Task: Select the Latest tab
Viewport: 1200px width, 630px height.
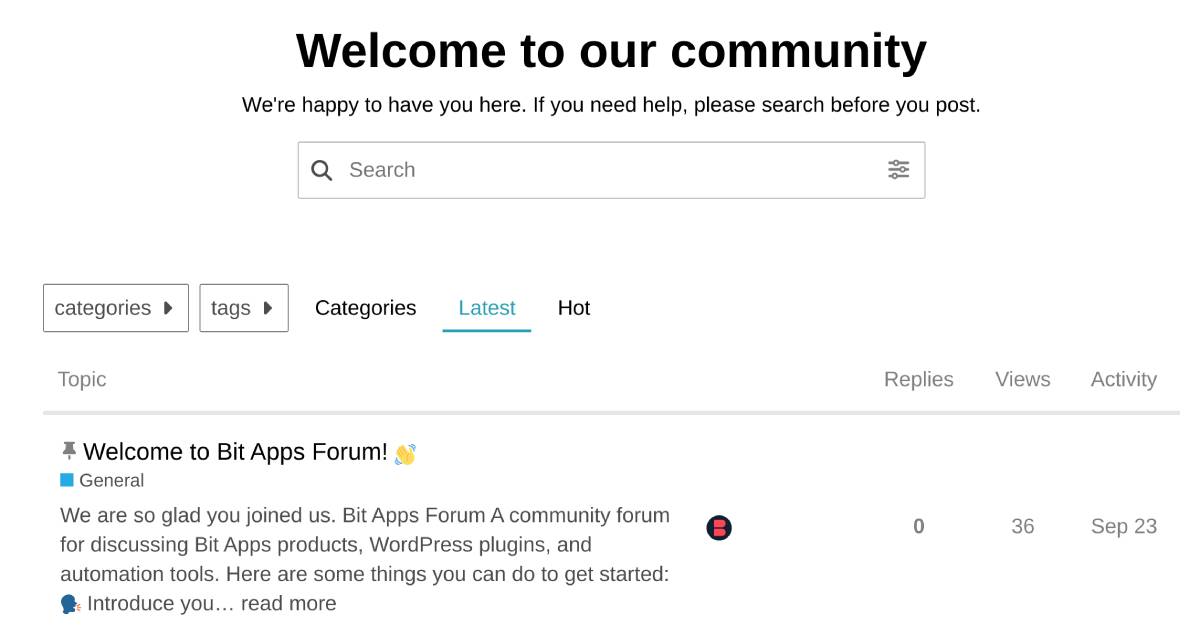Action: (x=487, y=308)
